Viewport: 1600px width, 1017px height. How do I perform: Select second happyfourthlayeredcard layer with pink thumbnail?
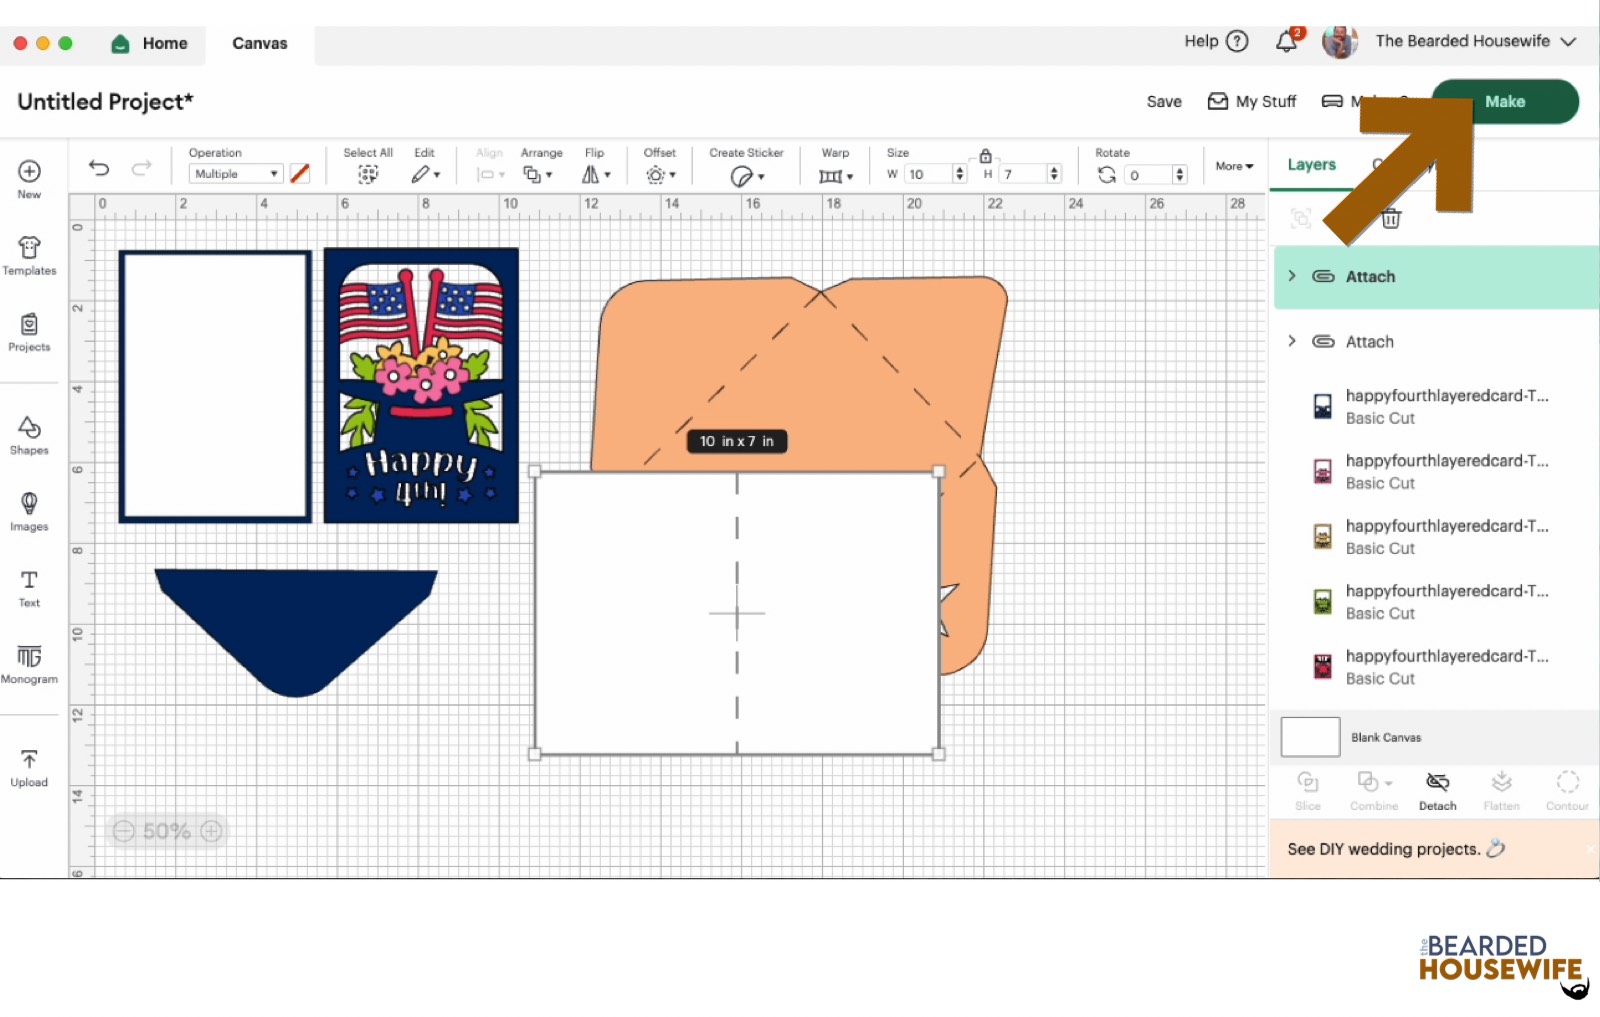point(1323,471)
